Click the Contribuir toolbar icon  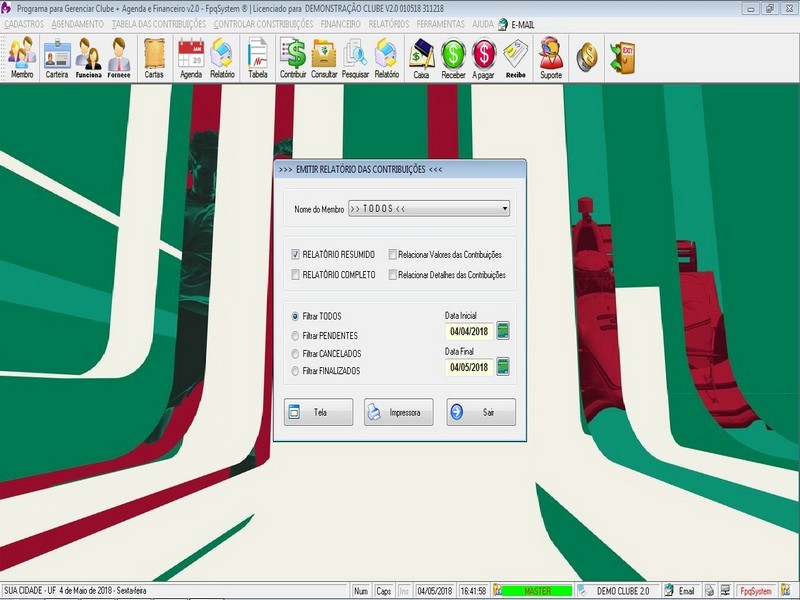click(x=292, y=58)
